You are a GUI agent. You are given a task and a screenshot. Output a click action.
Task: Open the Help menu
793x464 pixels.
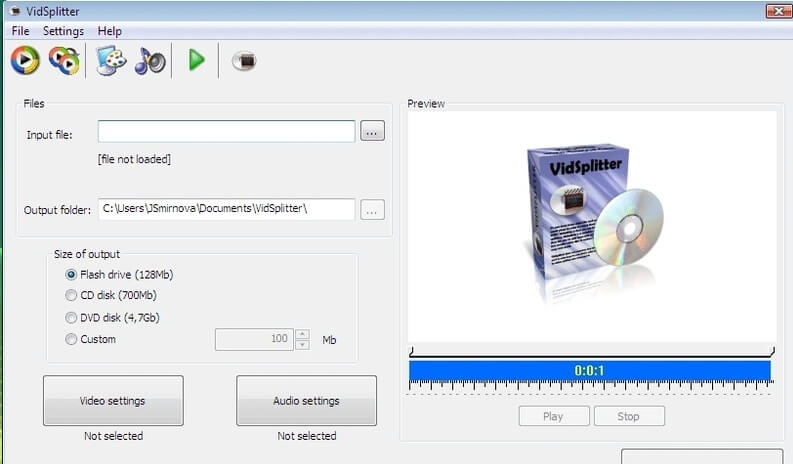click(x=109, y=31)
